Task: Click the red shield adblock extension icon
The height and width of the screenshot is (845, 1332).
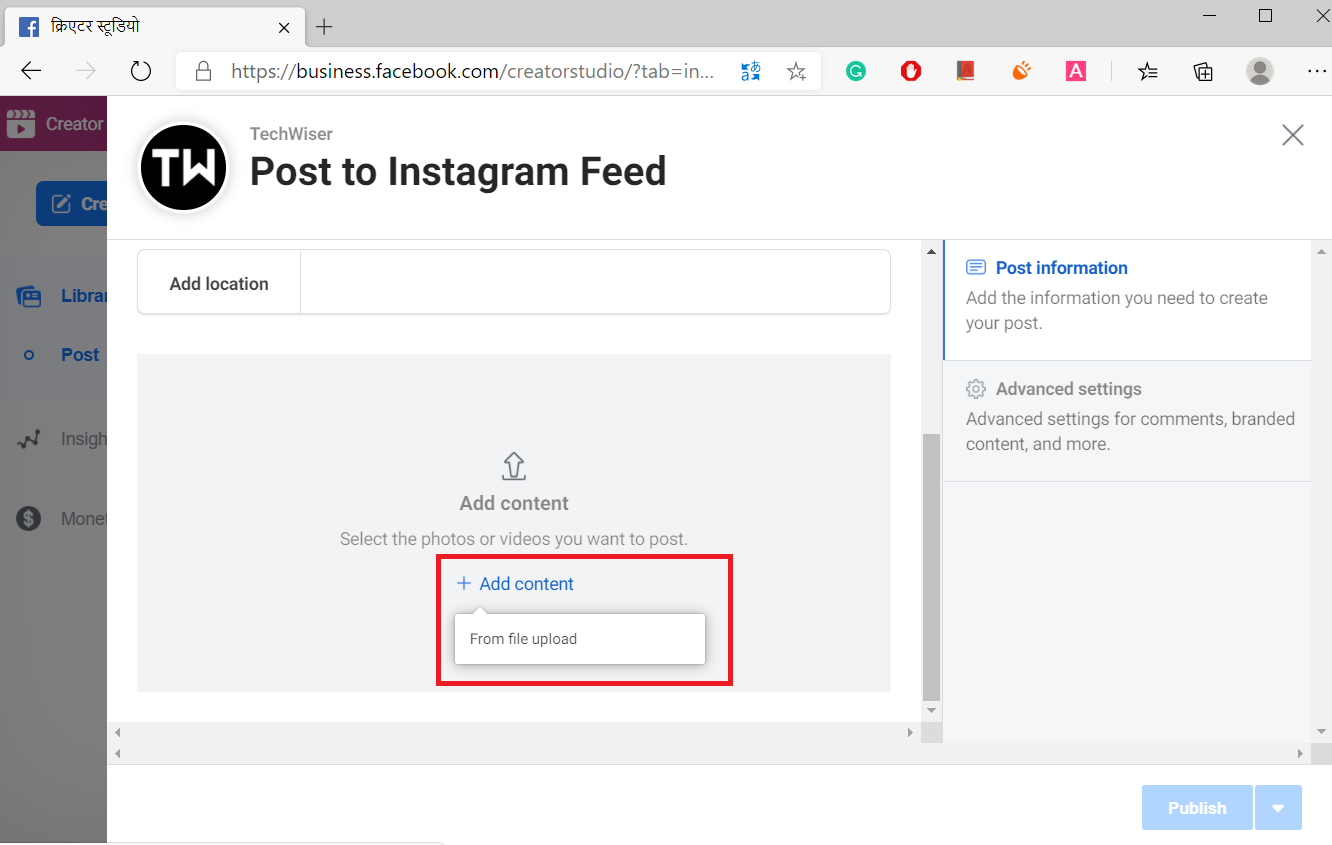Action: coord(911,71)
